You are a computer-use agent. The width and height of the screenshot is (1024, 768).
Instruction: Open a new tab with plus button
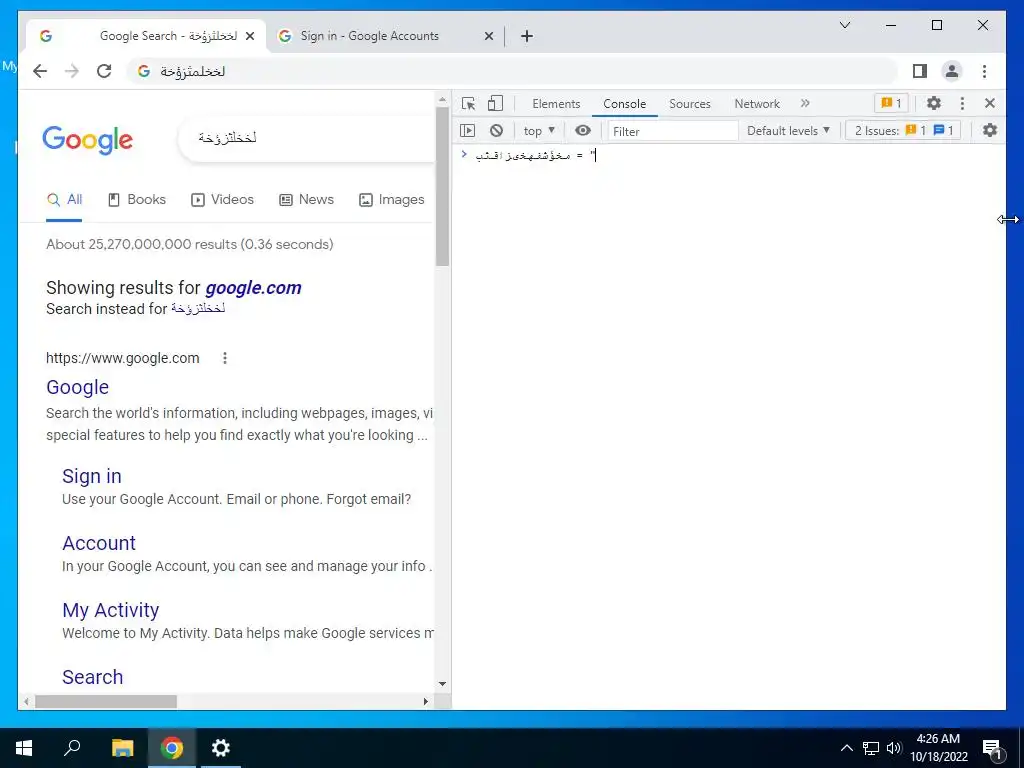point(526,37)
